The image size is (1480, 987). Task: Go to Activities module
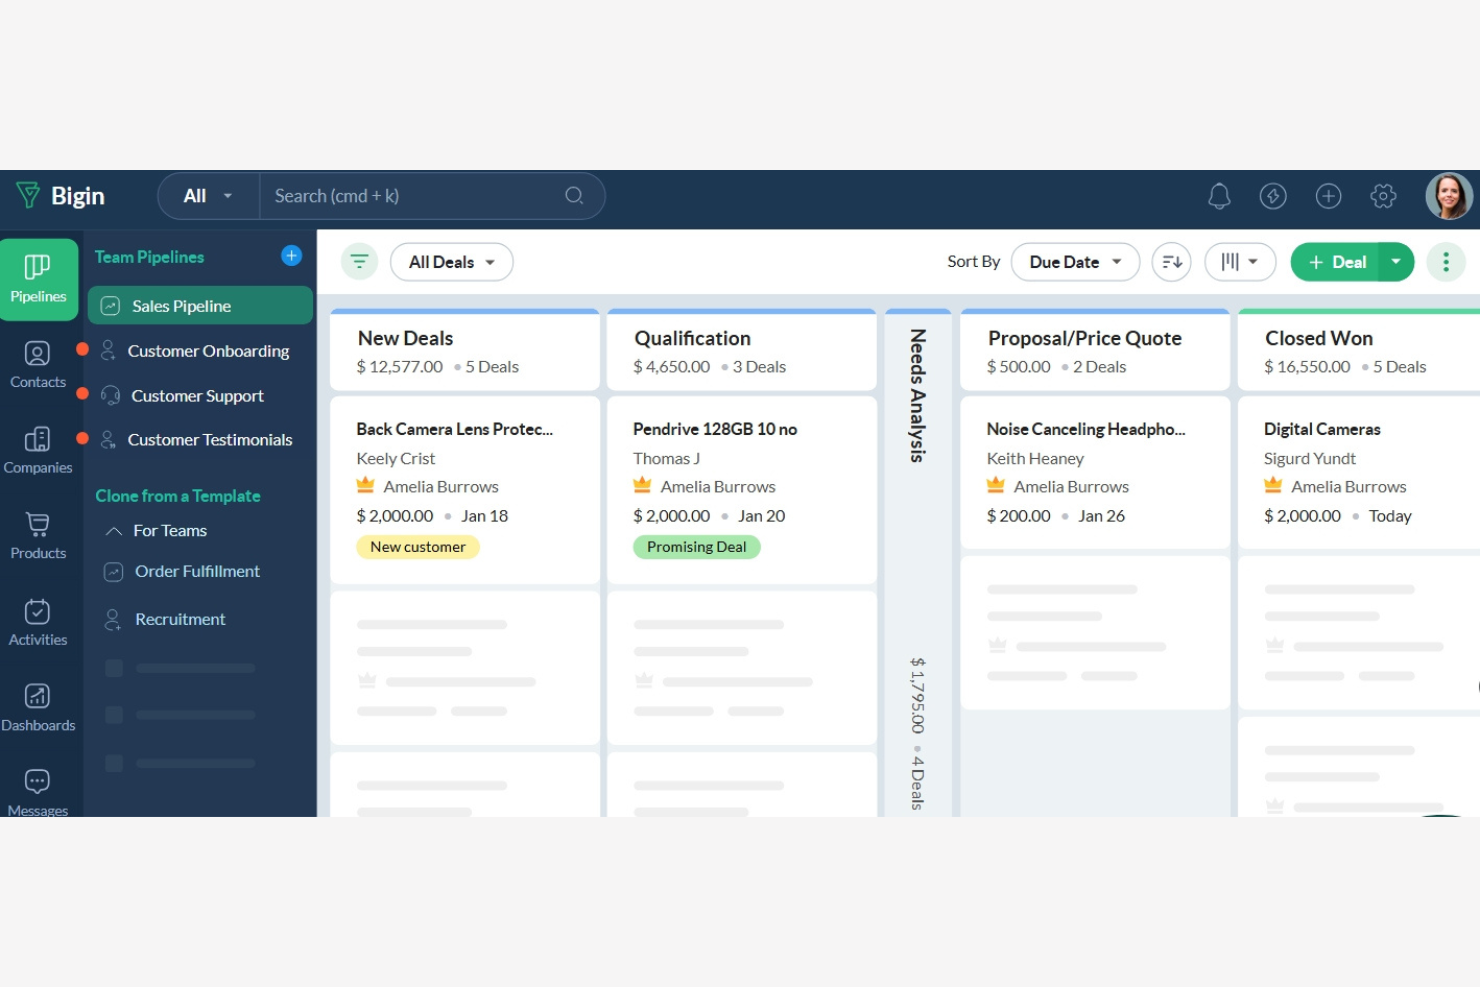tap(38, 622)
